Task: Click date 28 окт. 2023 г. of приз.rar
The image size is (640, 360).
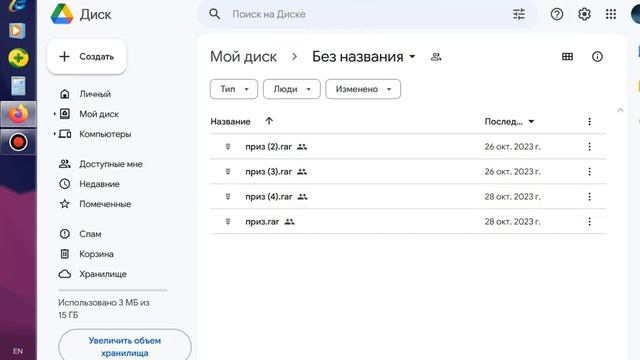Action: pyautogui.click(x=512, y=222)
